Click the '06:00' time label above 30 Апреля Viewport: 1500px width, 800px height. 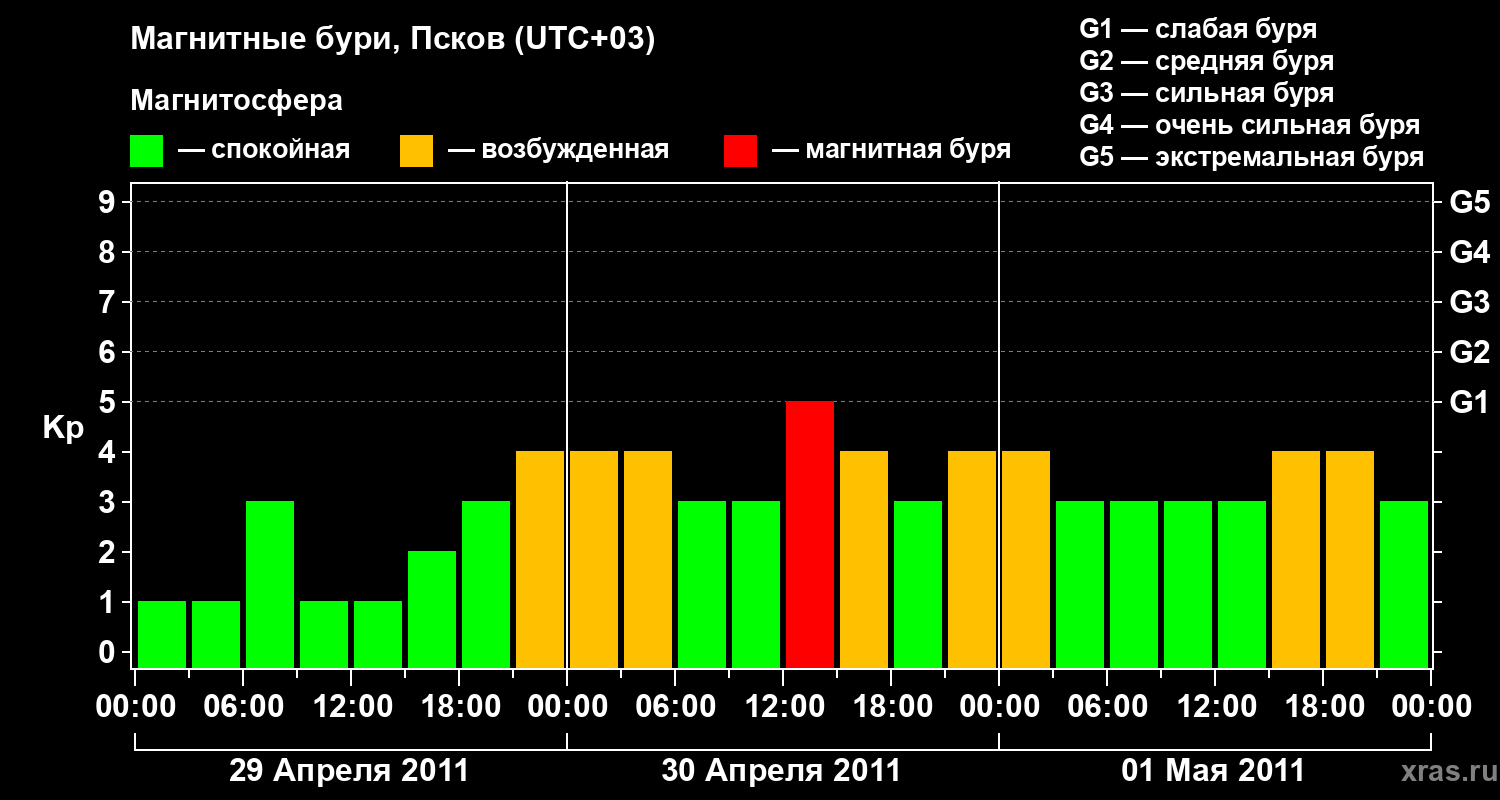pyautogui.click(x=675, y=707)
